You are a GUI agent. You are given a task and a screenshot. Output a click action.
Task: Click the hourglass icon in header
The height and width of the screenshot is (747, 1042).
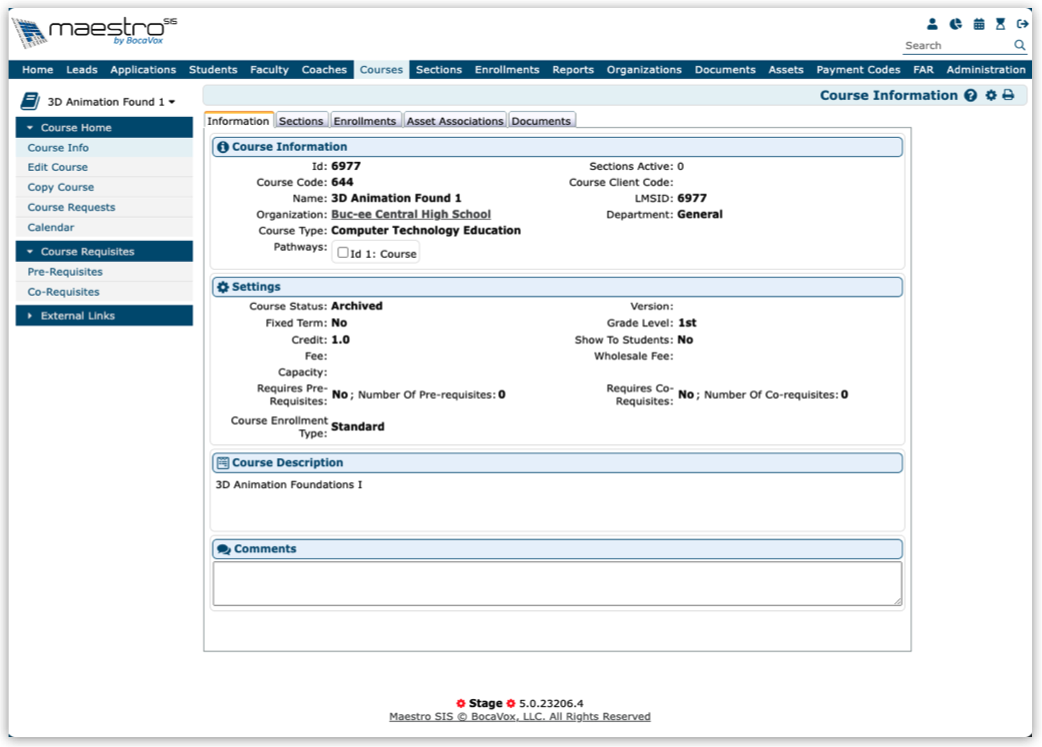point(1000,24)
